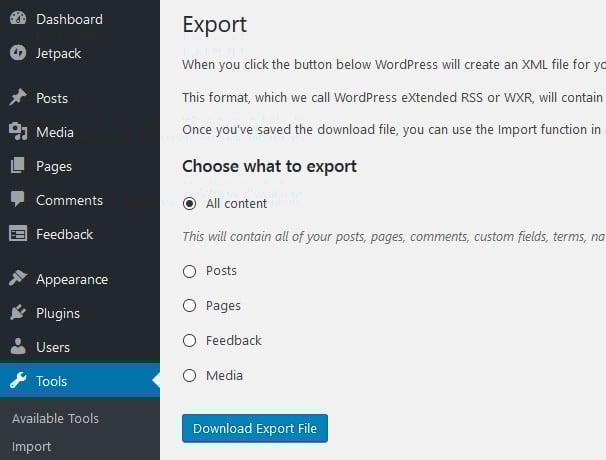Viewport: 606px width, 460px height.
Task: Go to Posts in sidebar
Action: tap(80, 98)
